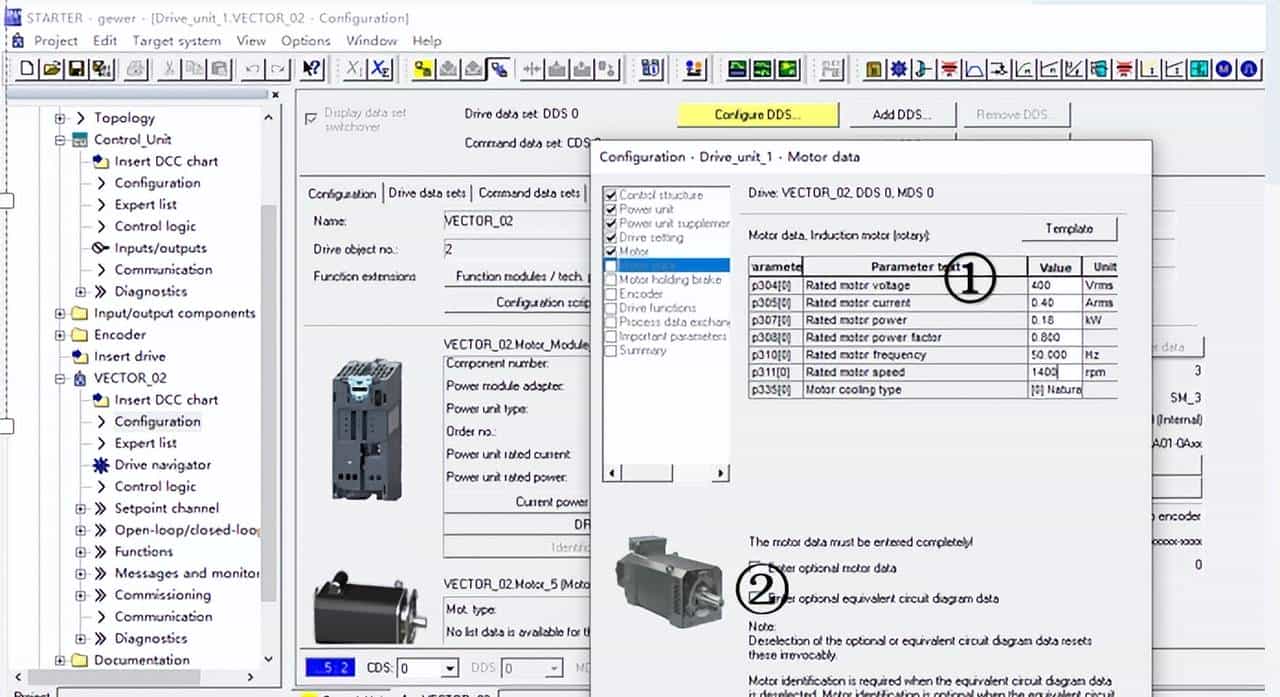Click the Encoder folder icon
1280x697 pixels.
[80, 335]
